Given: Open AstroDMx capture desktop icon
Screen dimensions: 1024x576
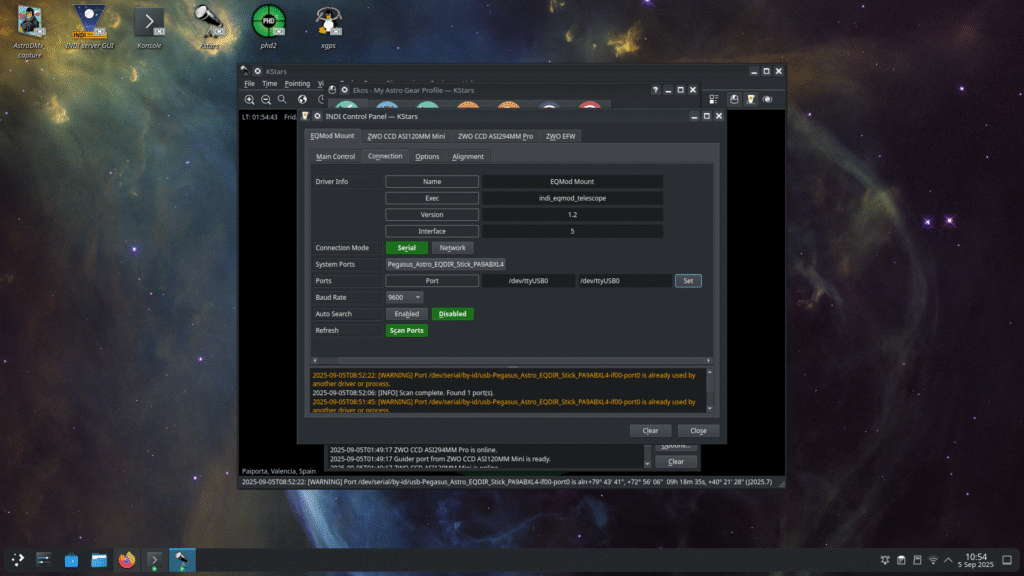Looking at the screenshot, I should point(29,31).
